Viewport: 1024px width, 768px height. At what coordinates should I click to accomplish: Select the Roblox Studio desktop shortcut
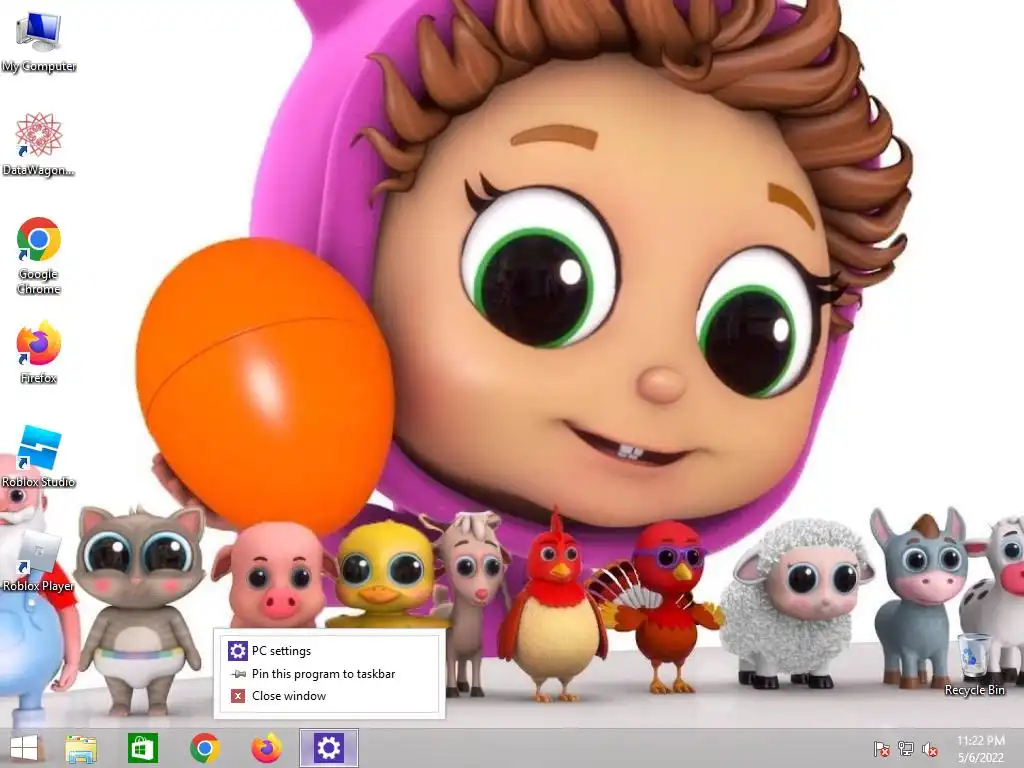[39, 457]
